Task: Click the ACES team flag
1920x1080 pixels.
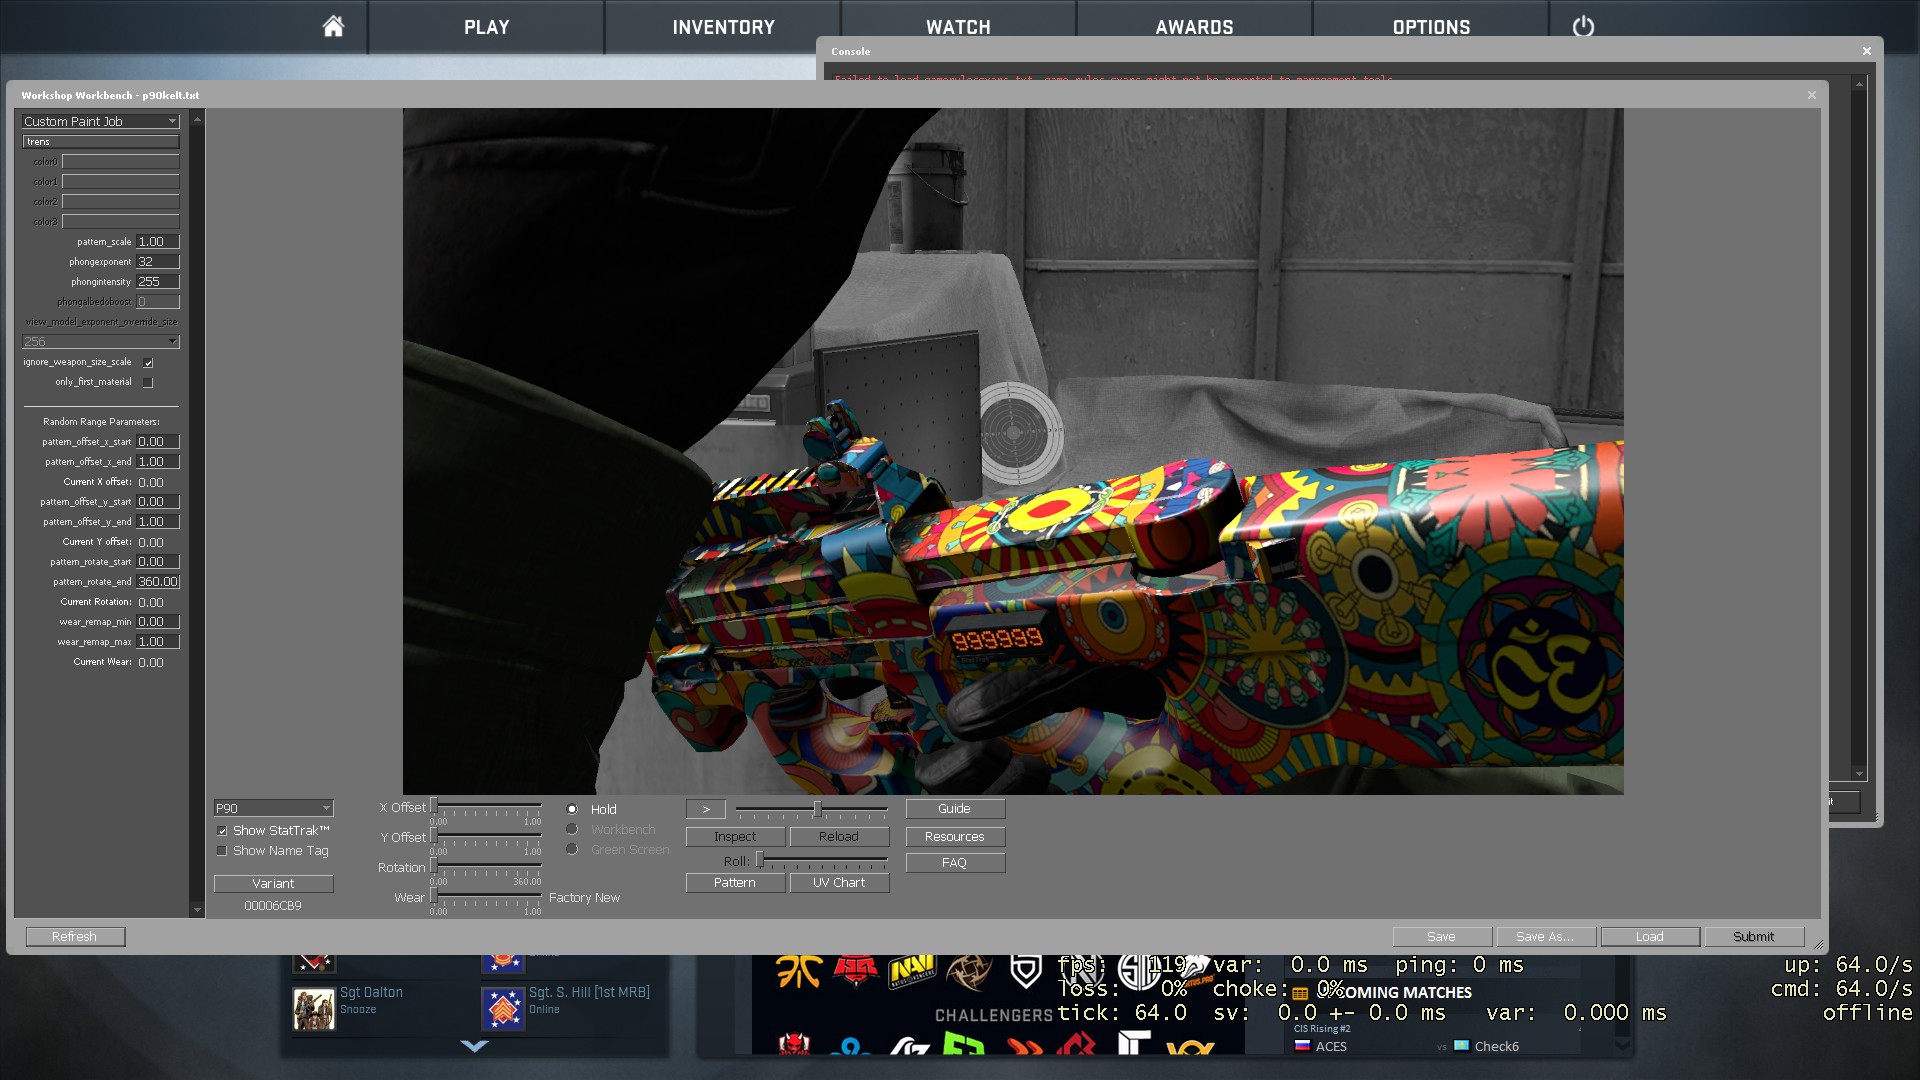Action: click(1302, 1046)
